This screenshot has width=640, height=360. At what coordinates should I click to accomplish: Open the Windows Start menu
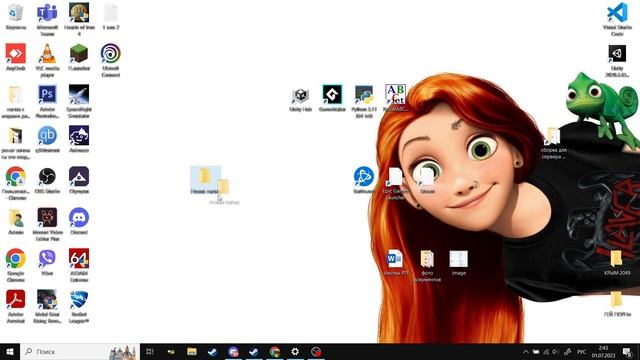[10, 351]
